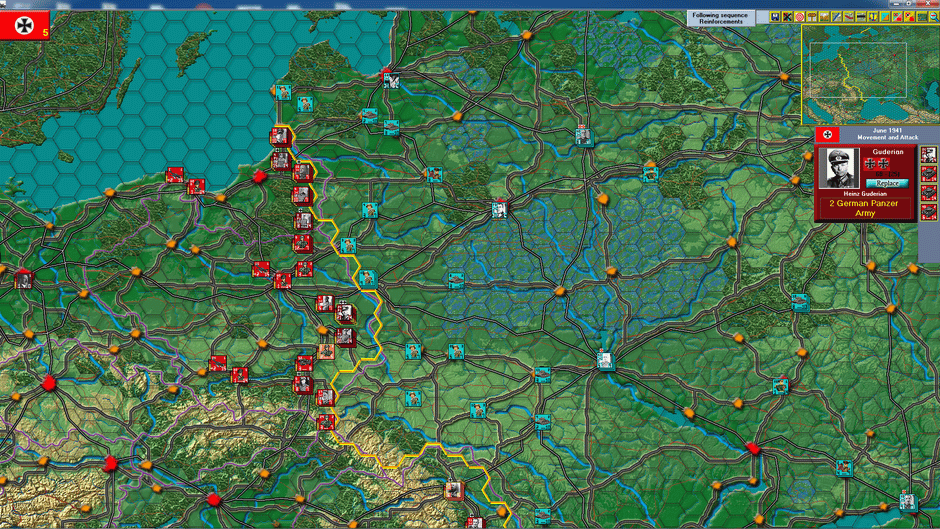Select the commander portrait counter in side strip
940x529 pixels.
click(x=929, y=155)
